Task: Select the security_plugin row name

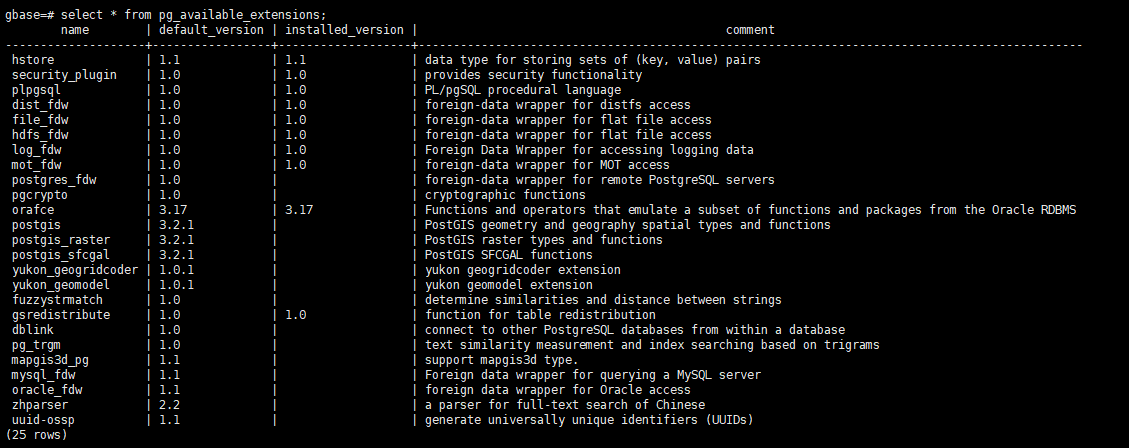Action: tap(64, 75)
